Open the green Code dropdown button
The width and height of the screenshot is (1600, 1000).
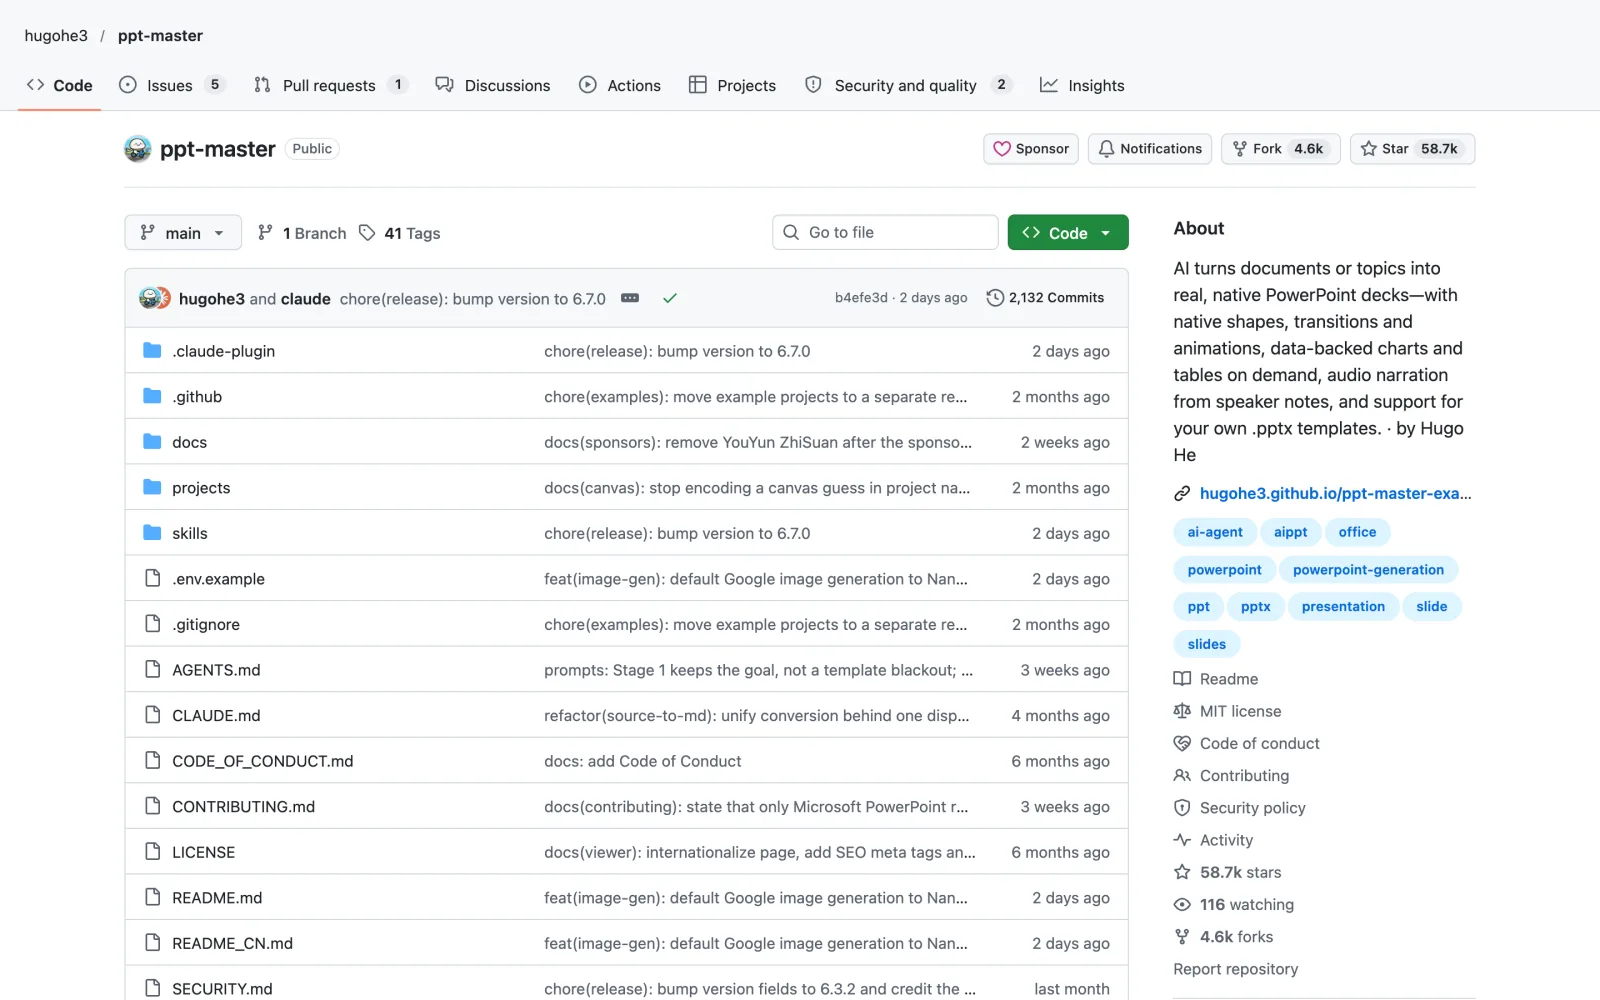click(x=1068, y=232)
